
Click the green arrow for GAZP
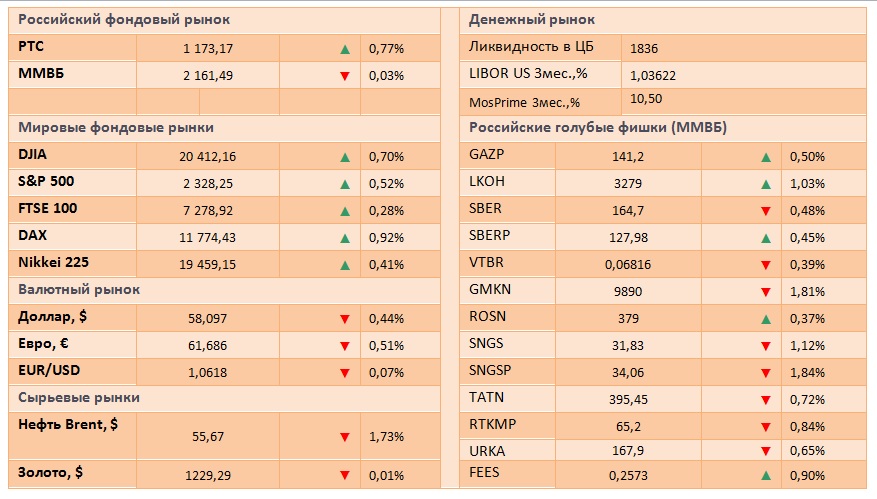766,157
